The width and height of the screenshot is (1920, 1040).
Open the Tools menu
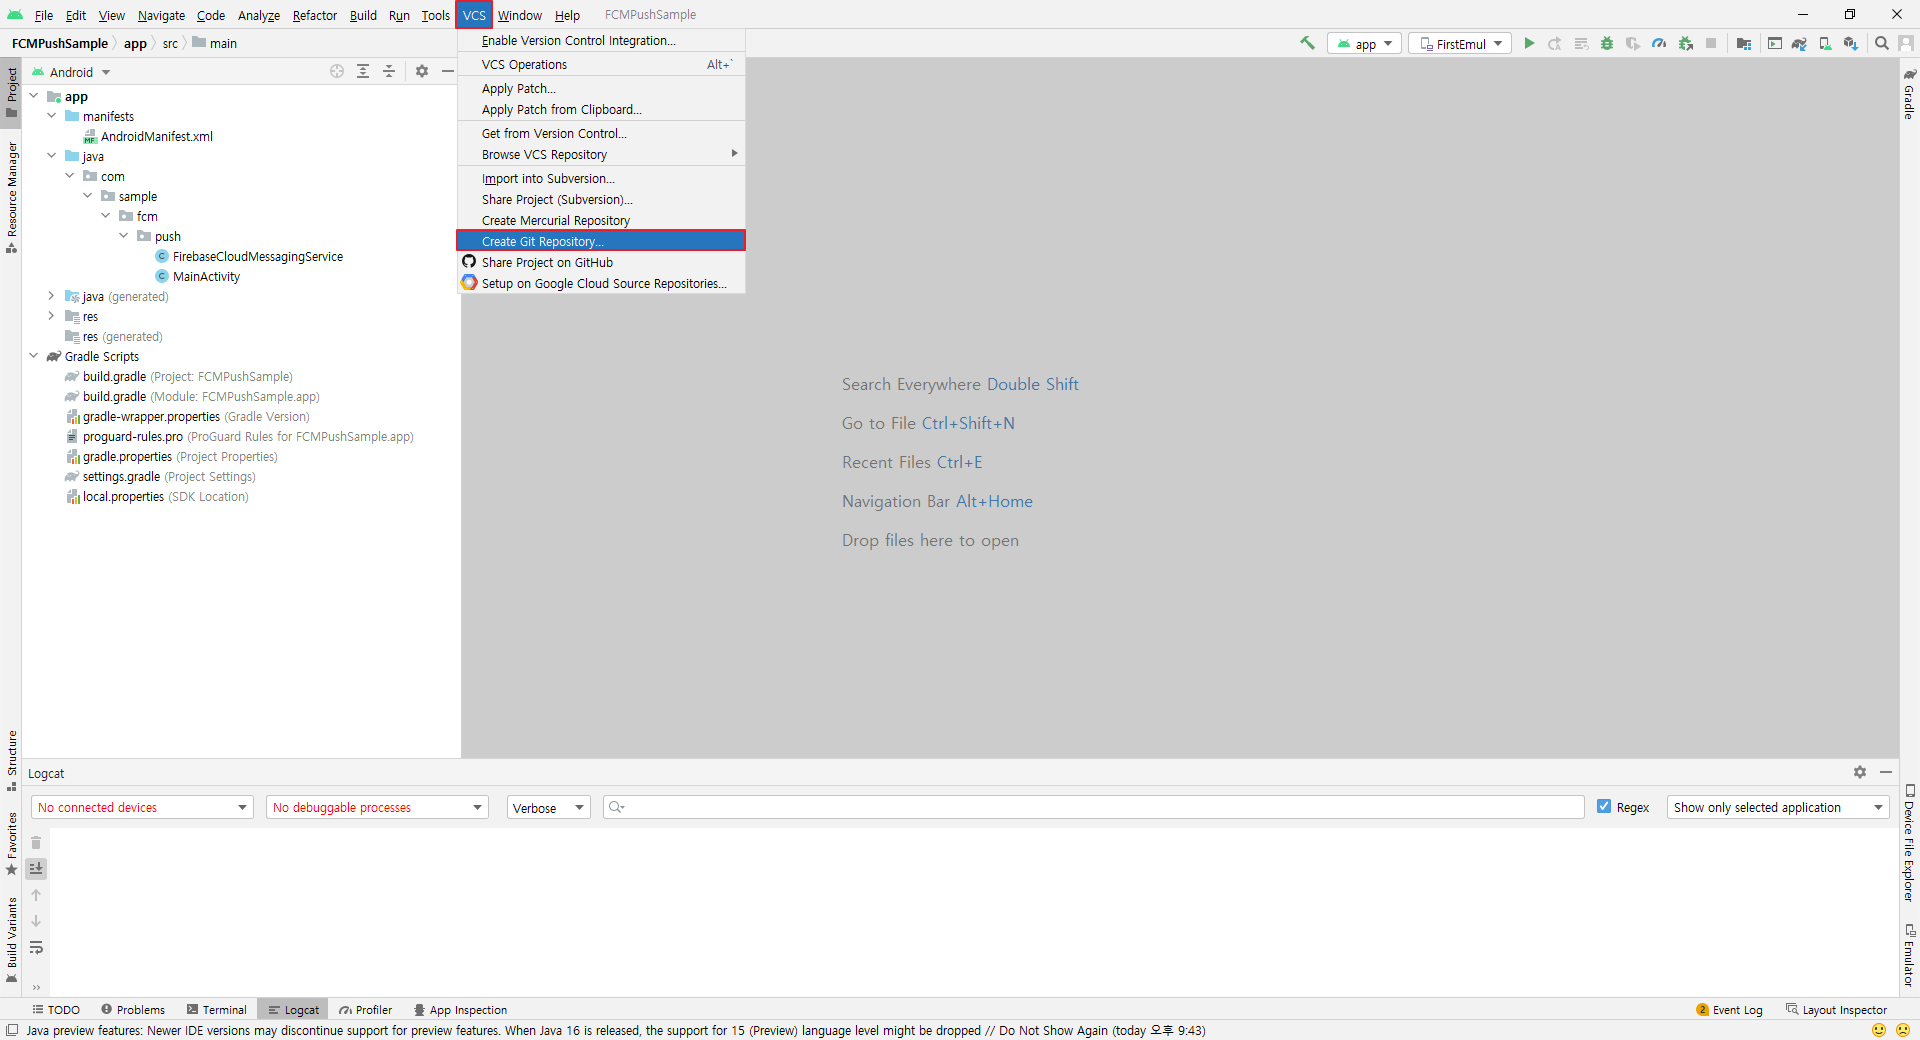click(x=435, y=15)
